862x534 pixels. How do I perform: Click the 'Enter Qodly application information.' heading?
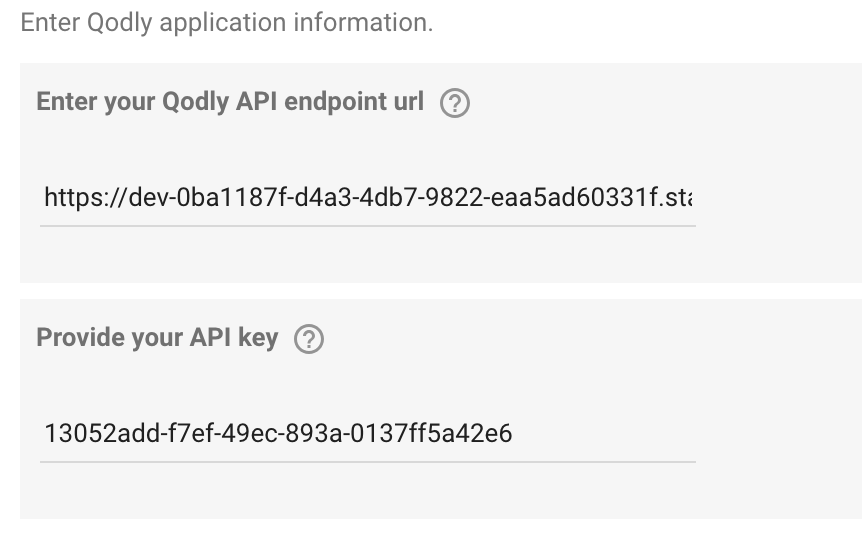[226, 23]
